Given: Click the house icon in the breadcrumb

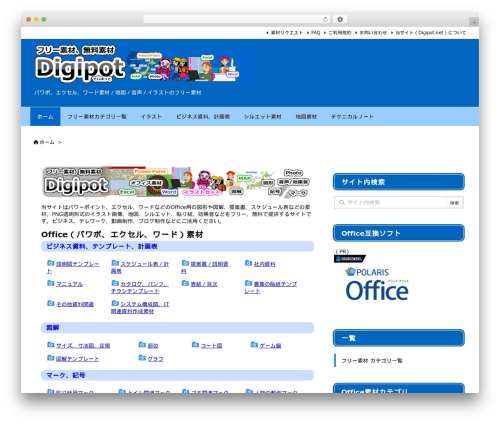Looking at the screenshot, I should click(36, 142).
